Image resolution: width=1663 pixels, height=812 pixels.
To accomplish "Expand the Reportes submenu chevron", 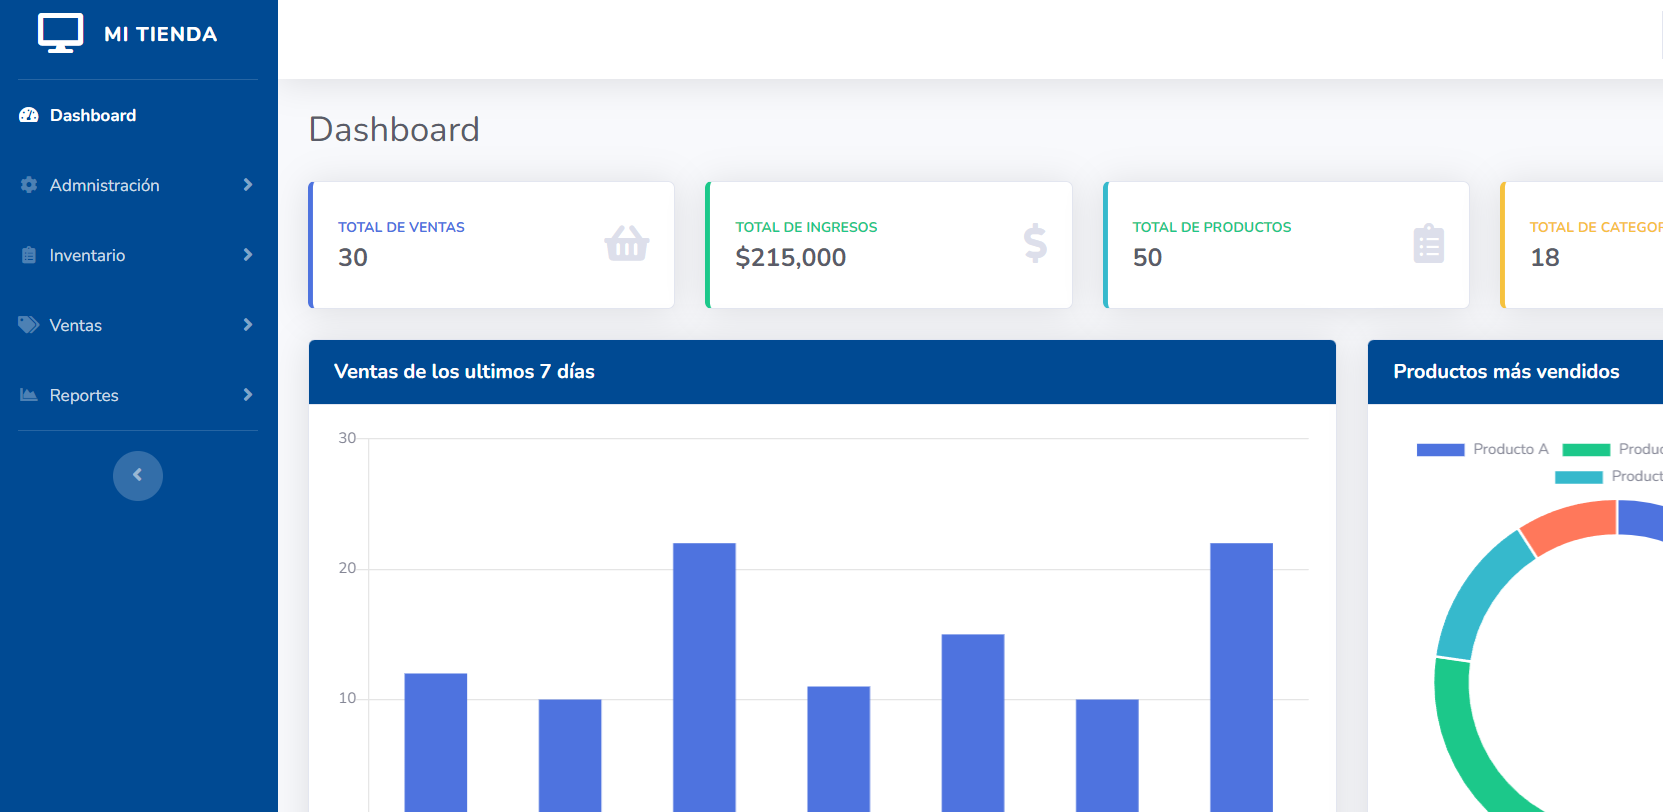I will tap(247, 395).
